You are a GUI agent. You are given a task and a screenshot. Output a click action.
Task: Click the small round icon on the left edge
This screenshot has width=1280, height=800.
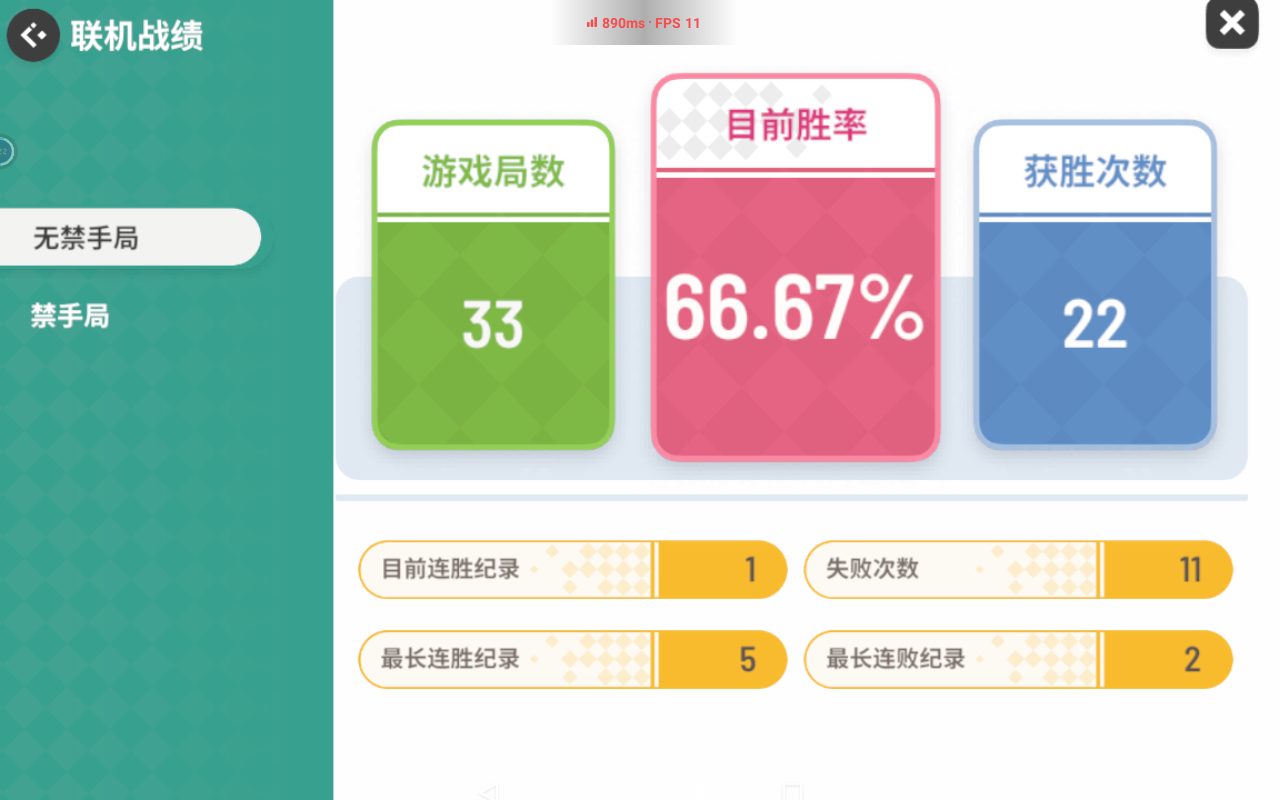pyautogui.click(x=4, y=151)
